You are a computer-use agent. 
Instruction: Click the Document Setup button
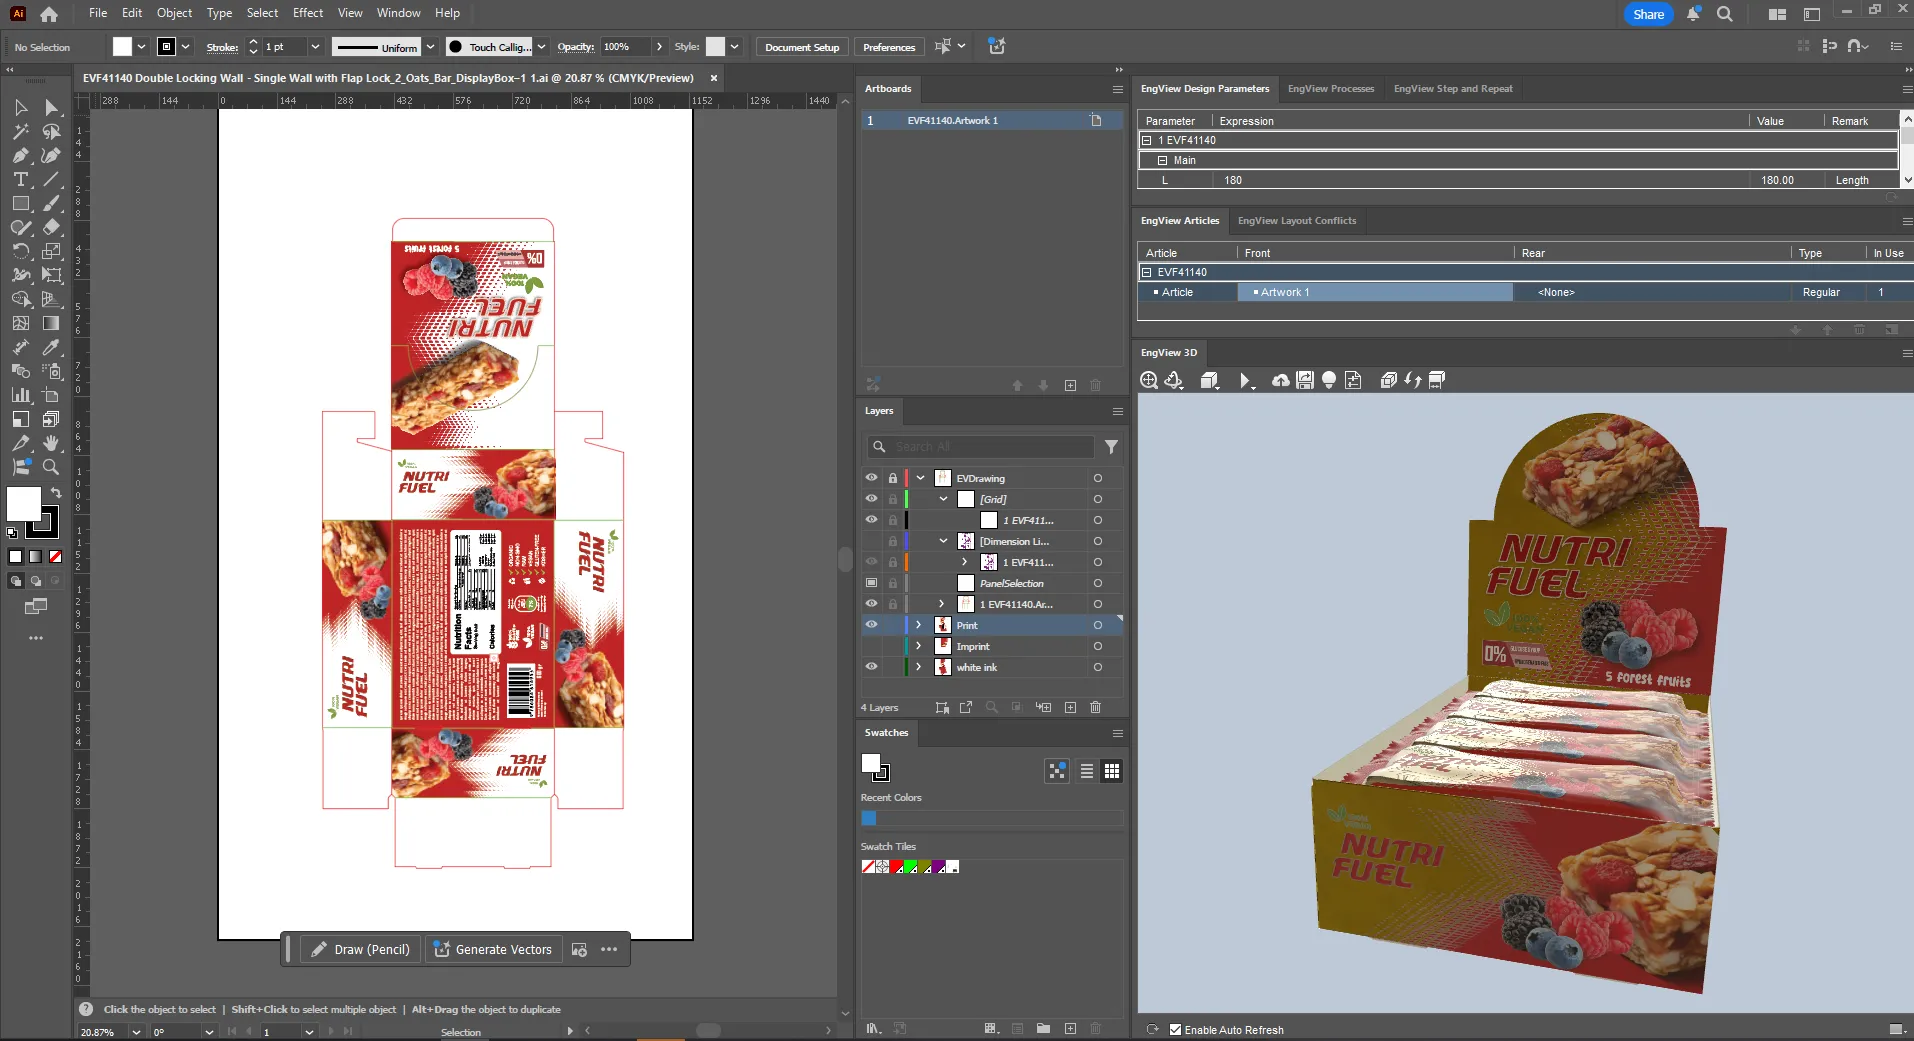point(802,47)
